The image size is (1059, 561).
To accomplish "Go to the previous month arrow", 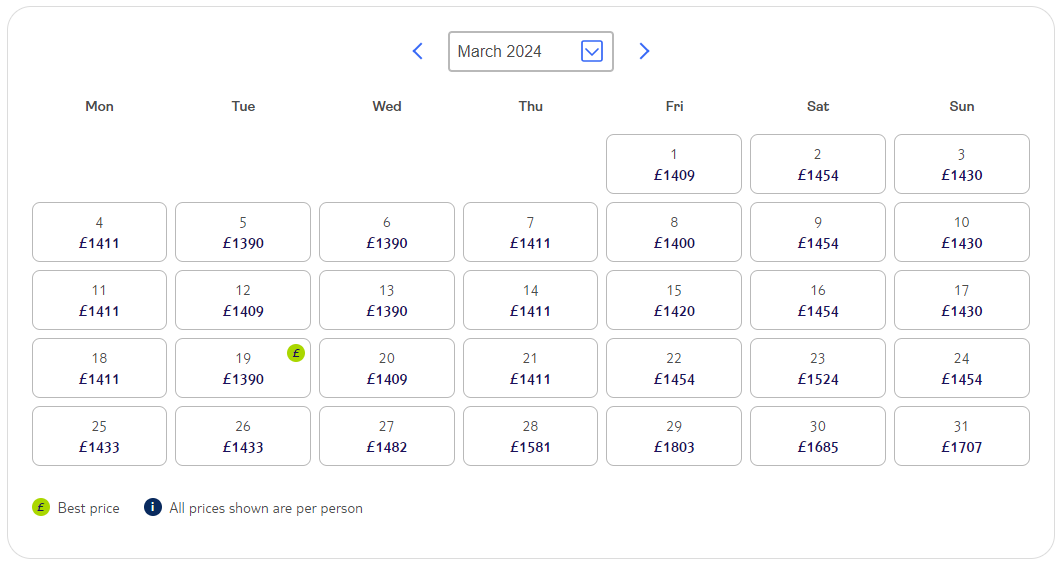I will (417, 51).
